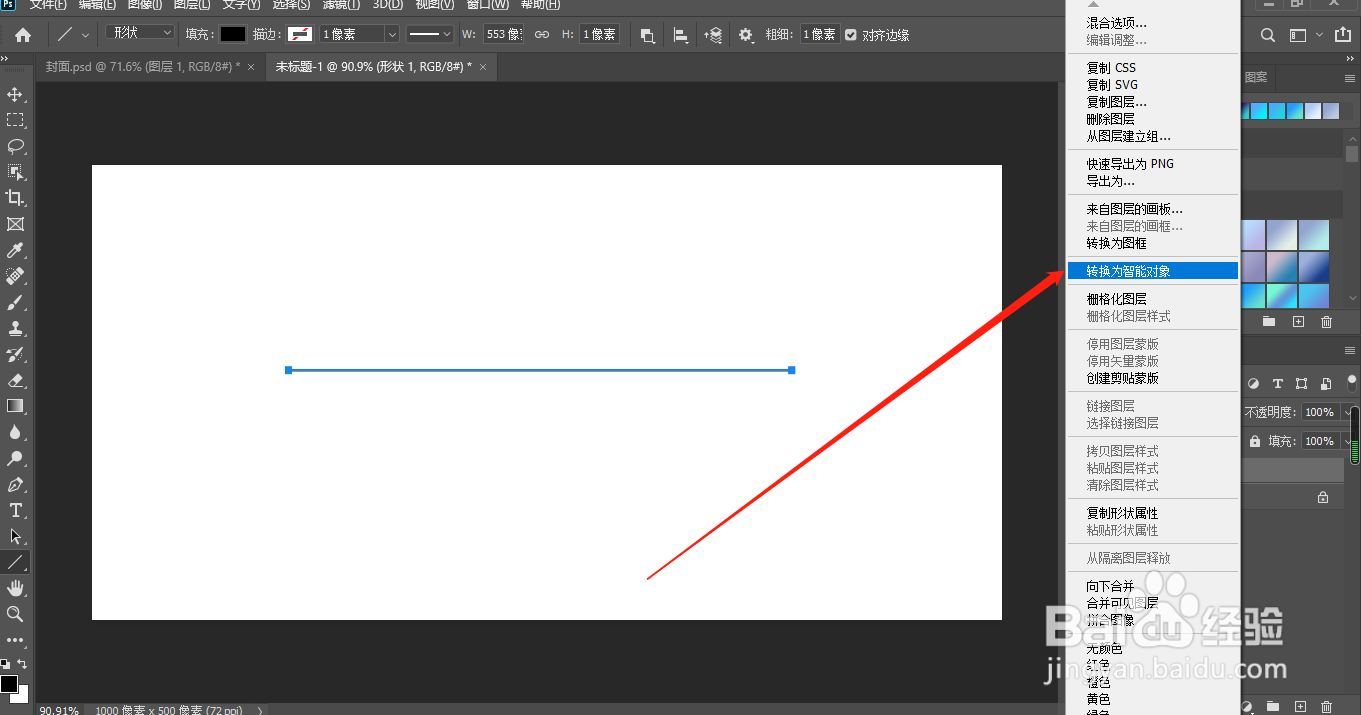1361x715 pixels.
Task: Select the Hand tool
Action: (15, 588)
